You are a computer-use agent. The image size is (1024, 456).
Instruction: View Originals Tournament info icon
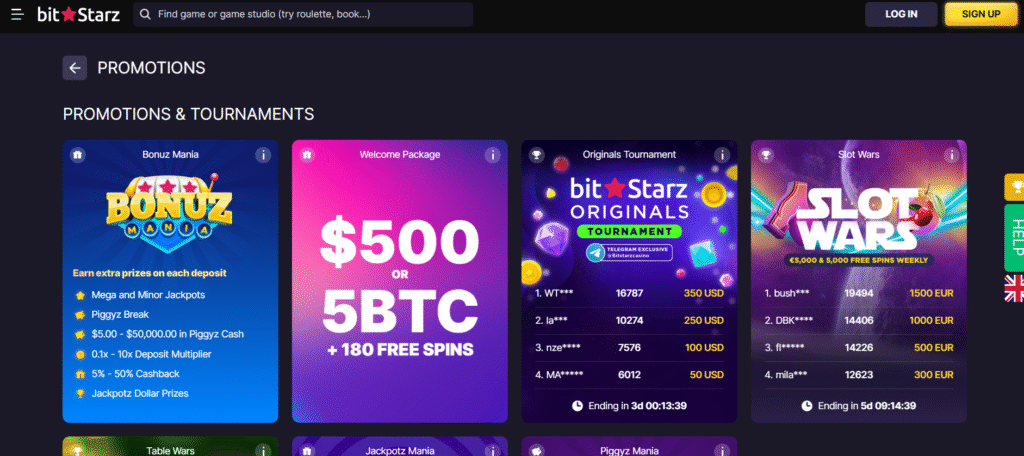(722, 155)
